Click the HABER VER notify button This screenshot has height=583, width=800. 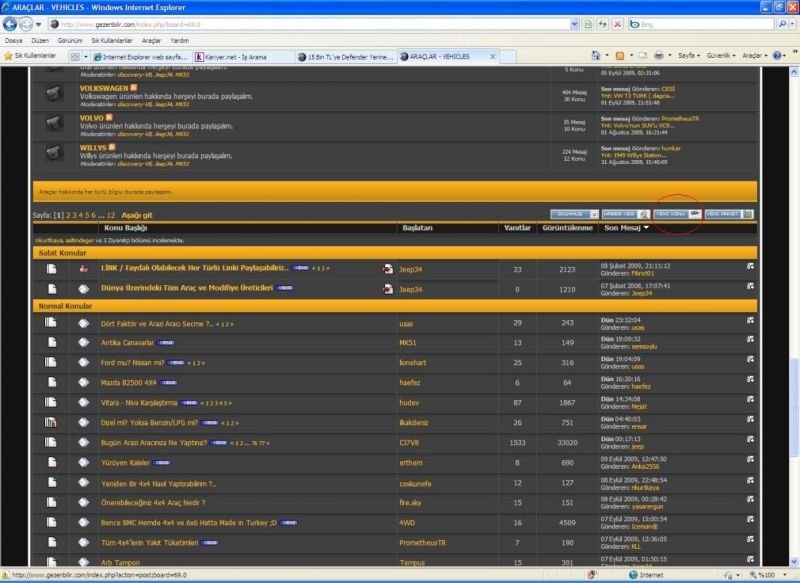(626, 214)
